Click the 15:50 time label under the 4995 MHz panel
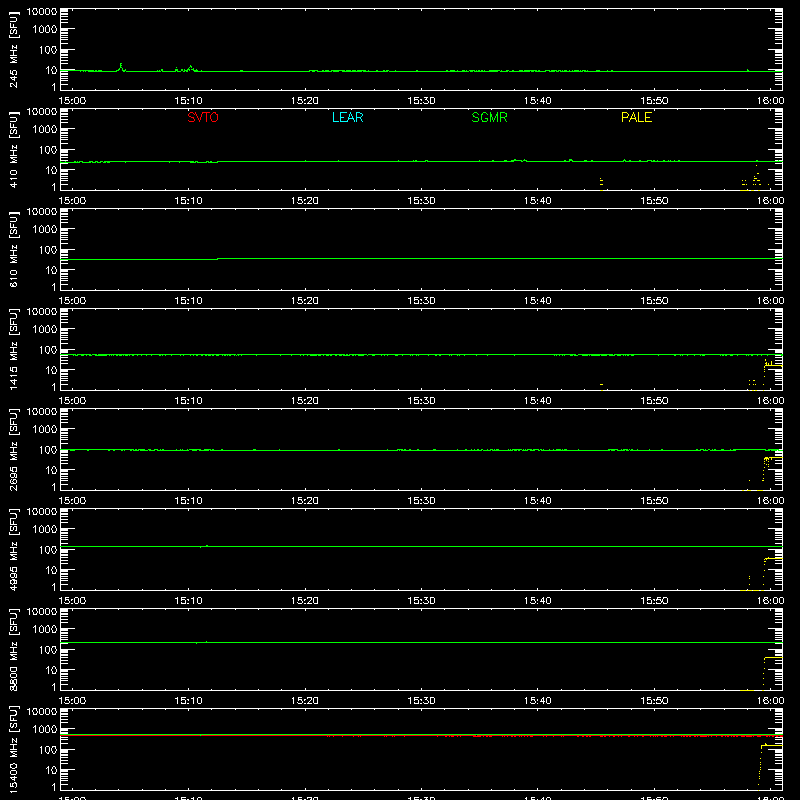800x800 pixels. coord(654,601)
